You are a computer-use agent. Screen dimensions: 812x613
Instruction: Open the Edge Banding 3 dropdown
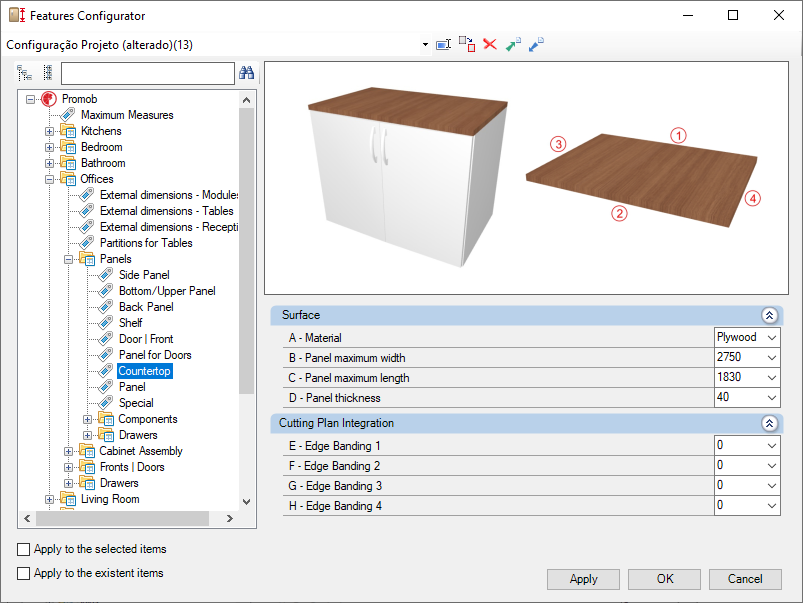772,486
